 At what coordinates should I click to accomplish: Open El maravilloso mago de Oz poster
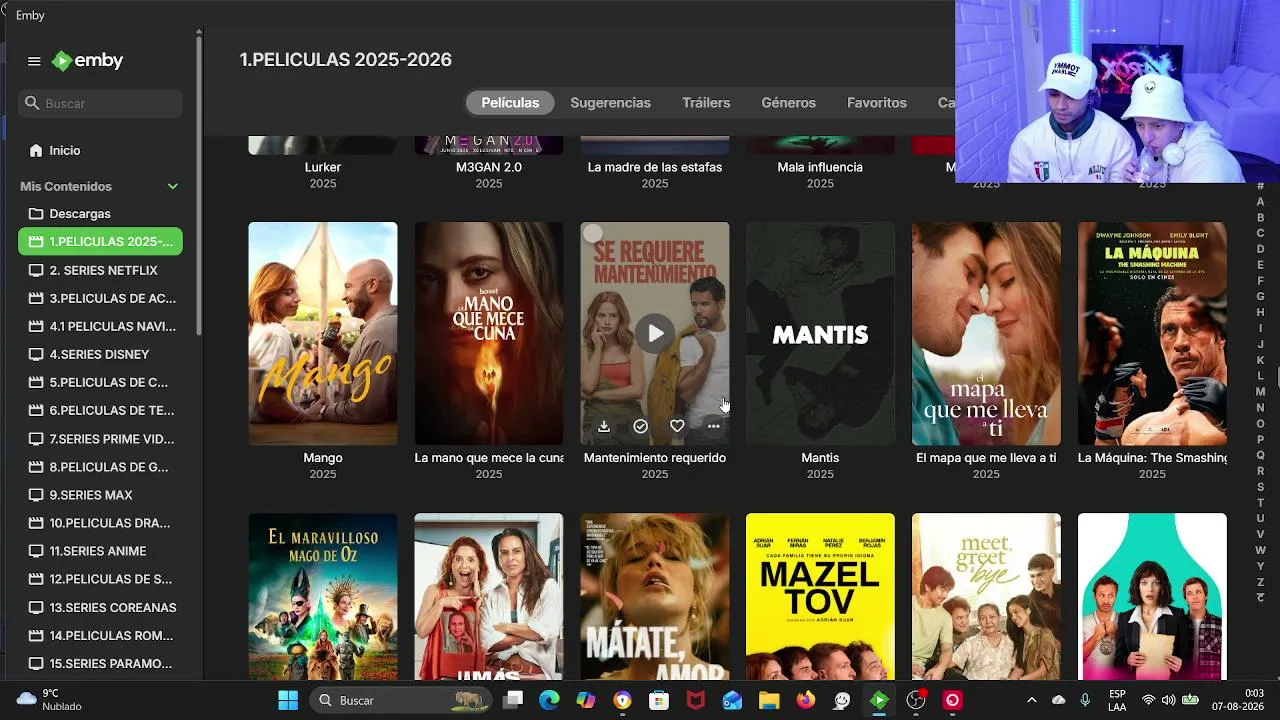pos(323,597)
